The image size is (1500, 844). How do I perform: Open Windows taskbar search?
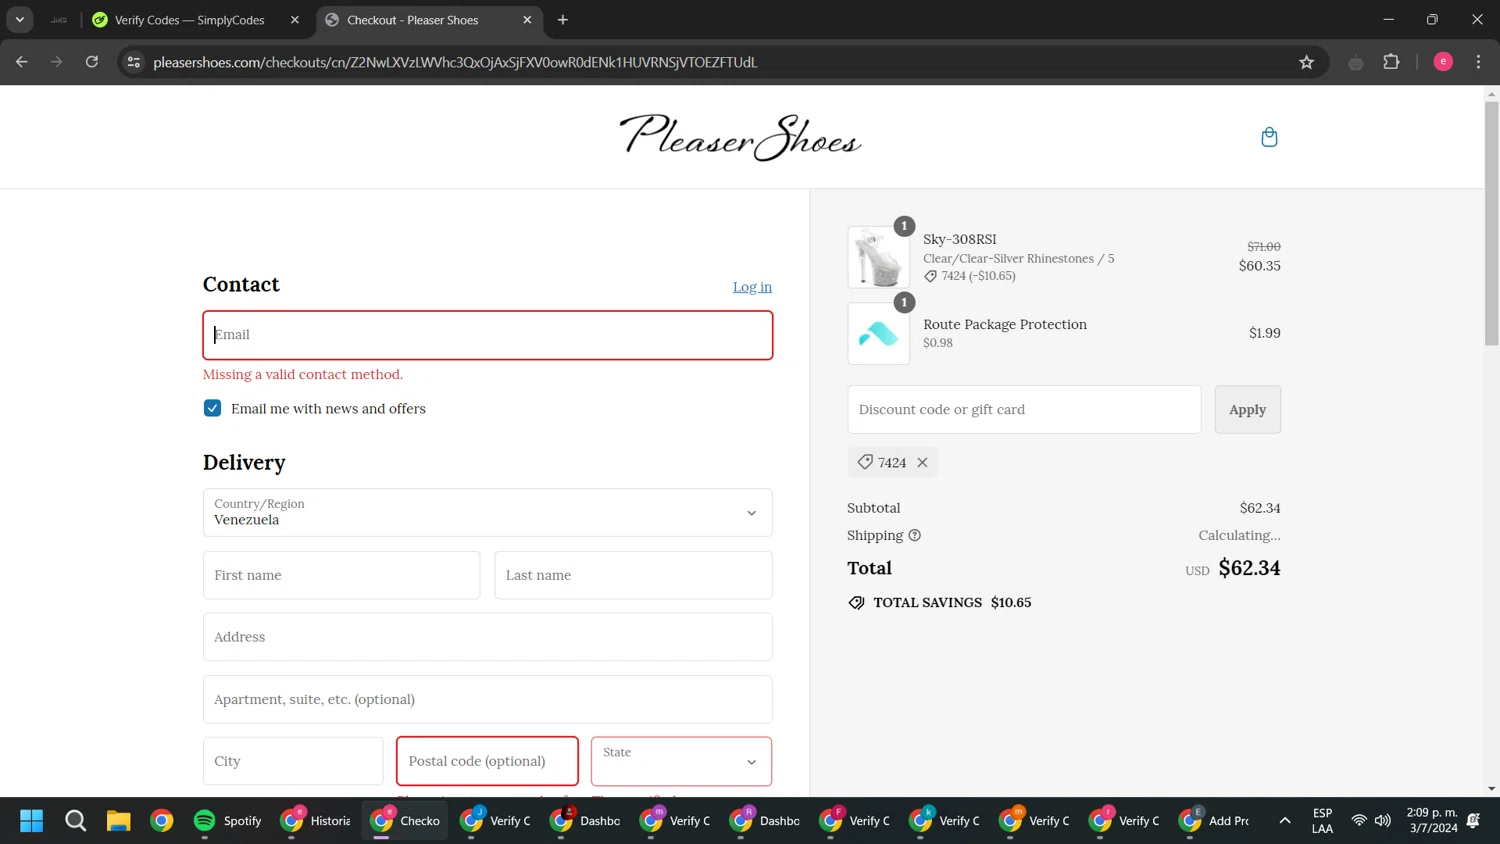pos(75,821)
